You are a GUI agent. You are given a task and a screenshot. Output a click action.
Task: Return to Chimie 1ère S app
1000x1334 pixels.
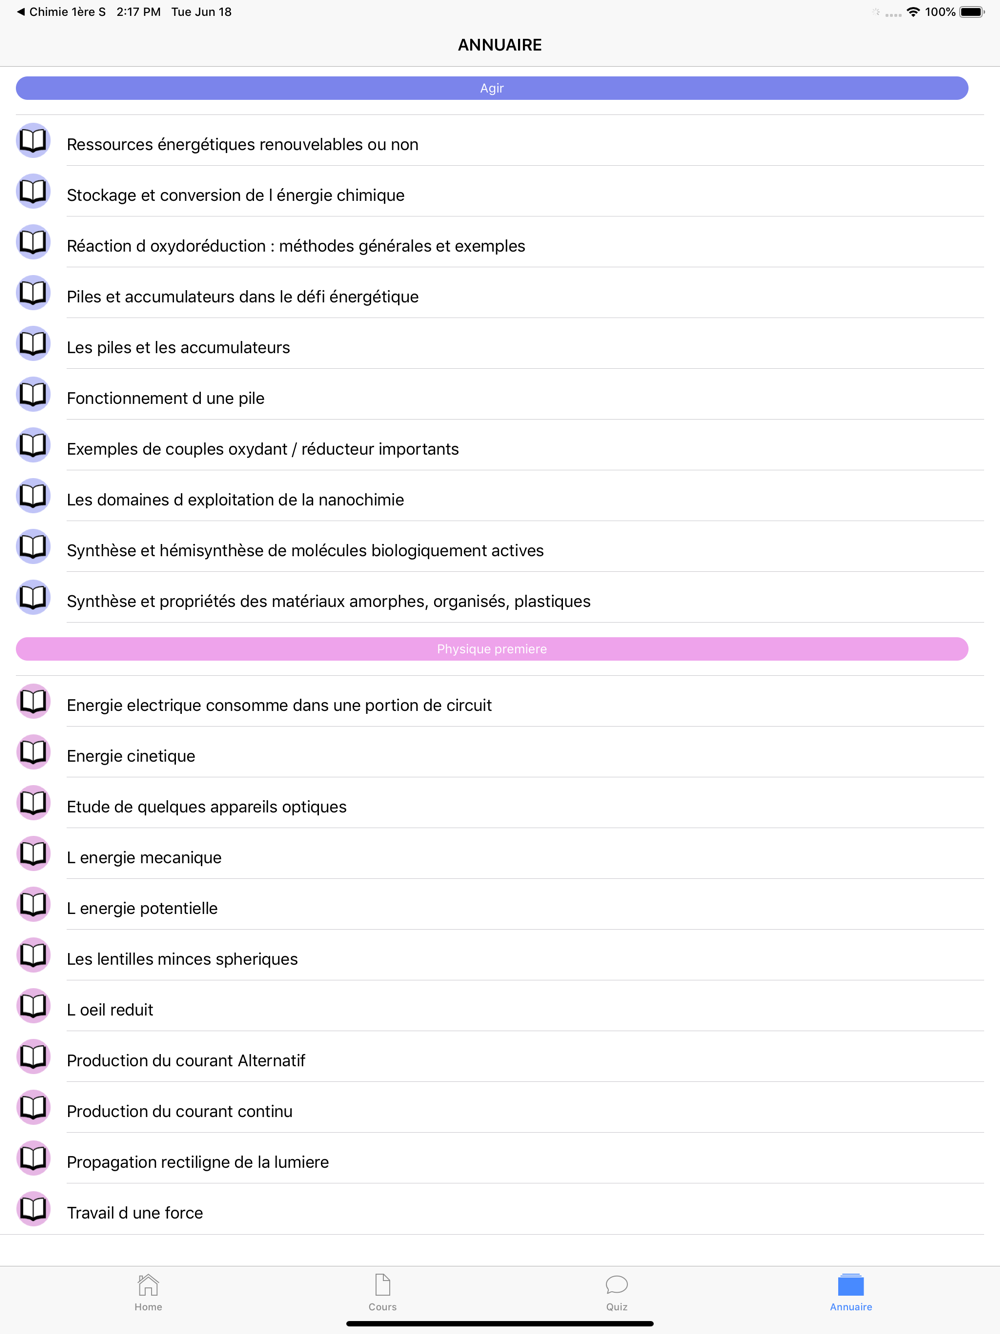(61, 12)
